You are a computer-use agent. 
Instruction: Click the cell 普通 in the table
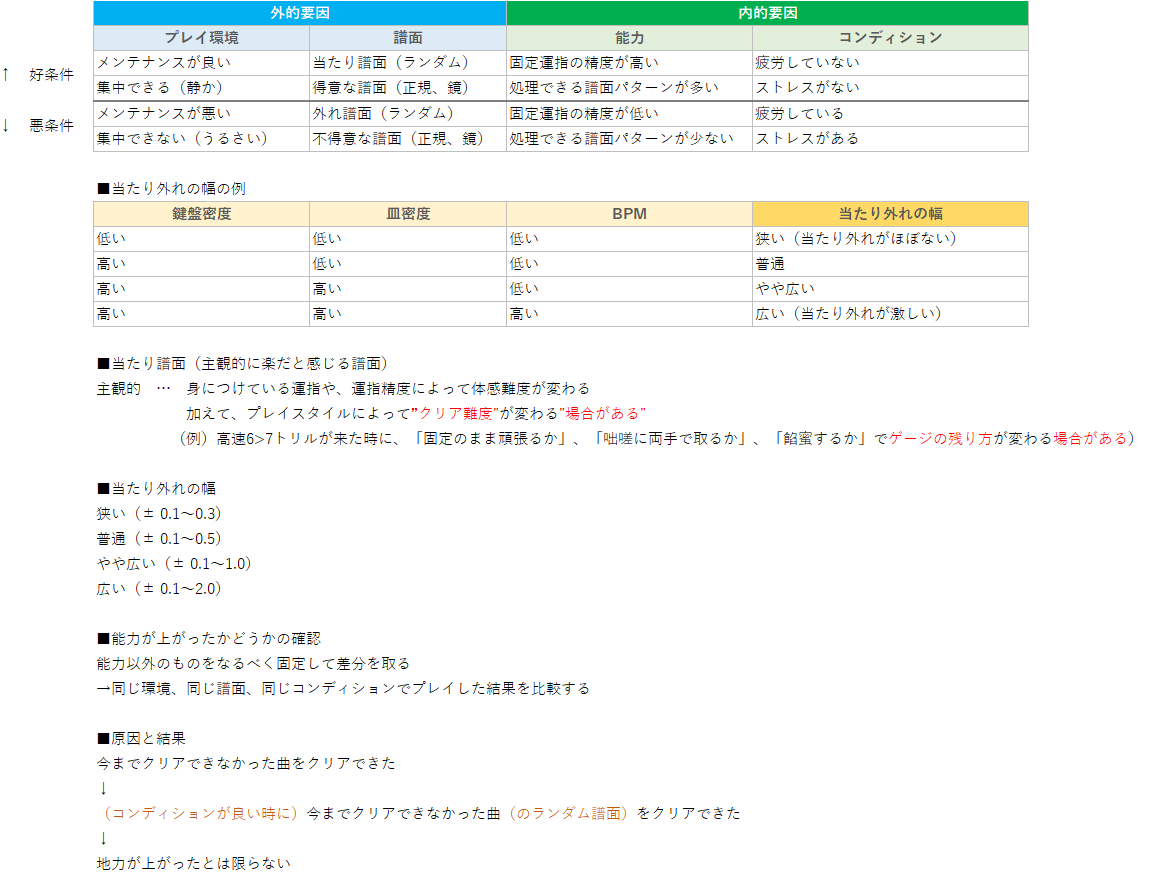point(890,264)
